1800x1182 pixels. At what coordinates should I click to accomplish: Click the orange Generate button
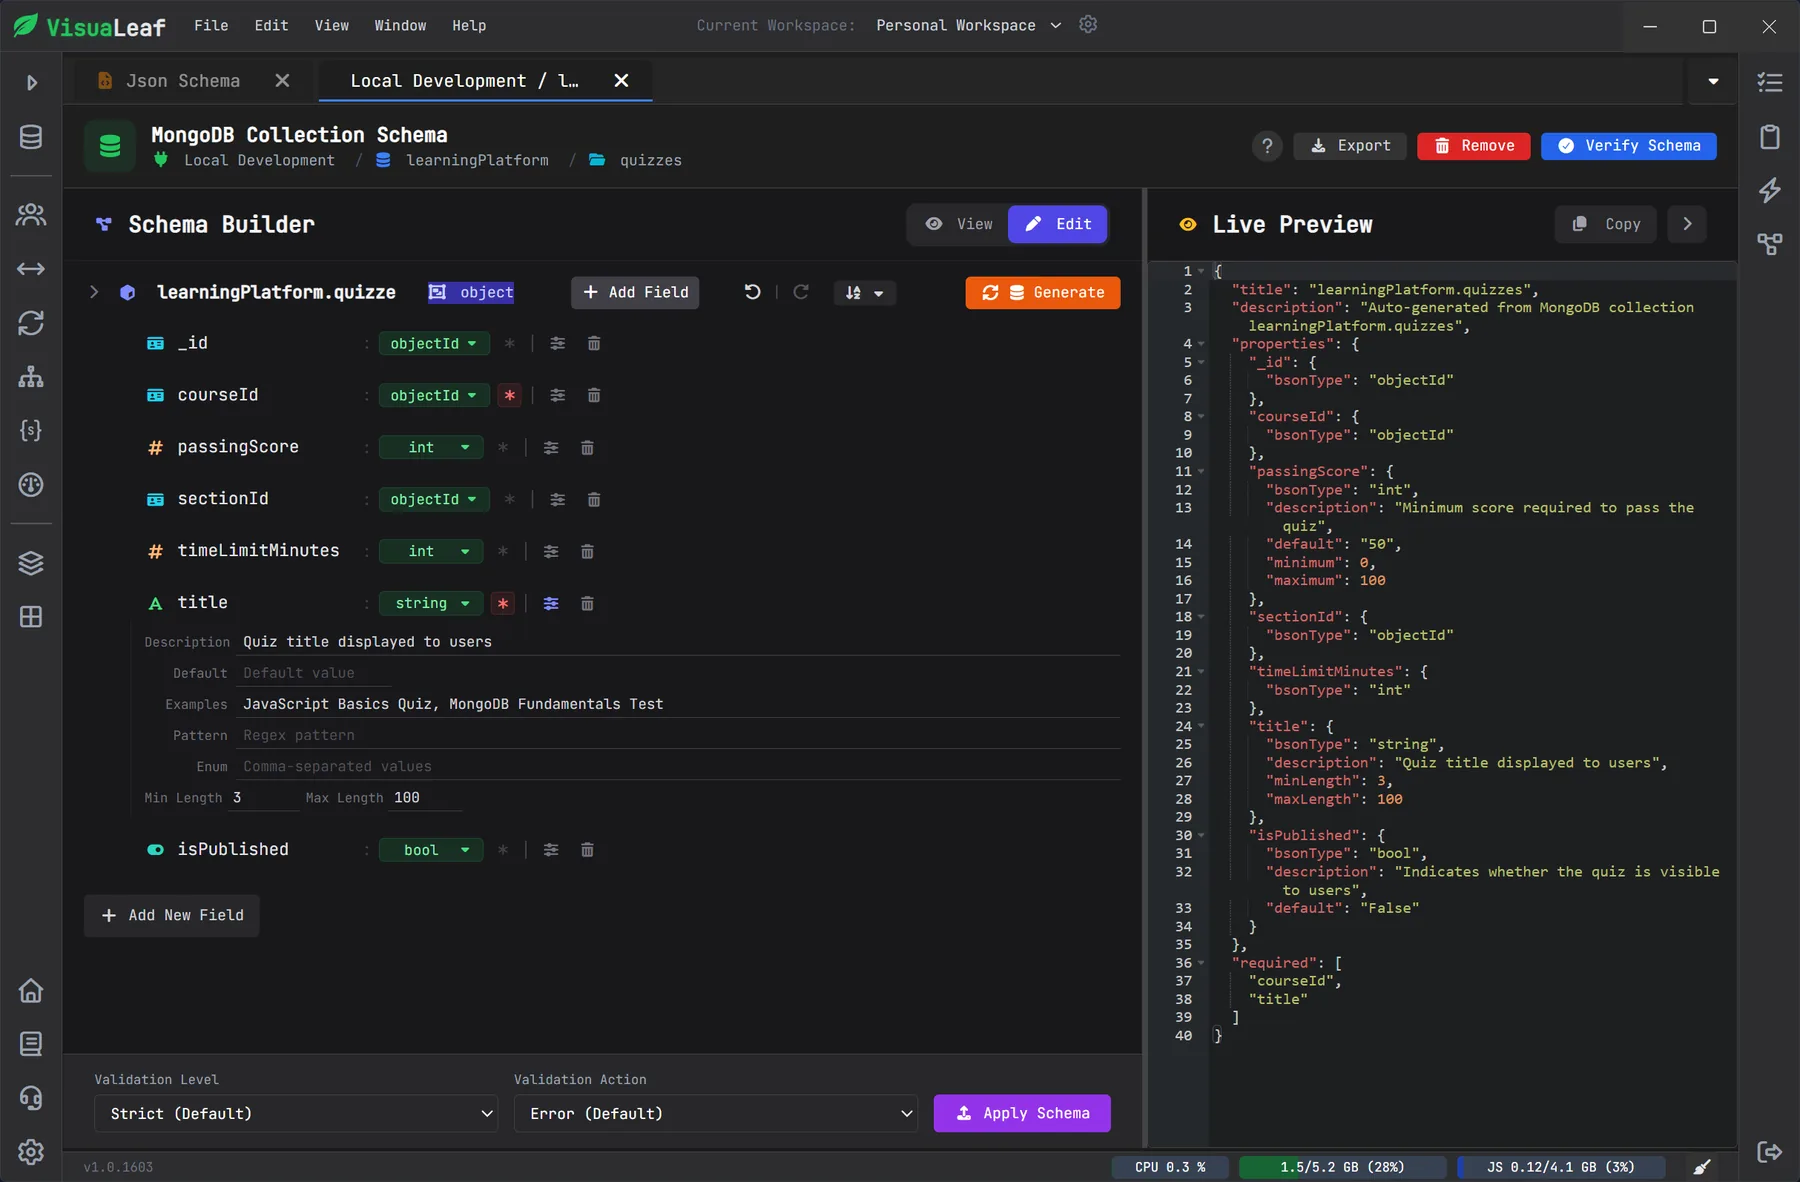(x=1042, y=292)
